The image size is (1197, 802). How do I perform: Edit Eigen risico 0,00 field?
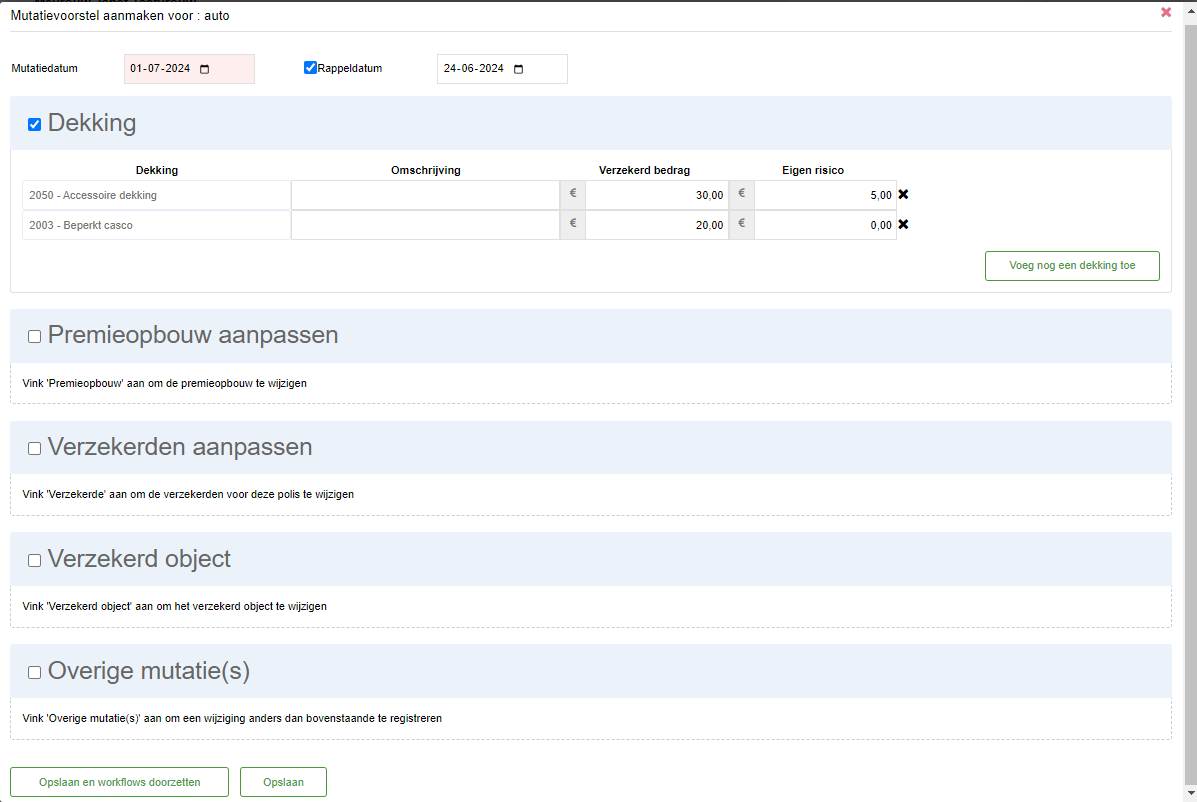(825, 225)
